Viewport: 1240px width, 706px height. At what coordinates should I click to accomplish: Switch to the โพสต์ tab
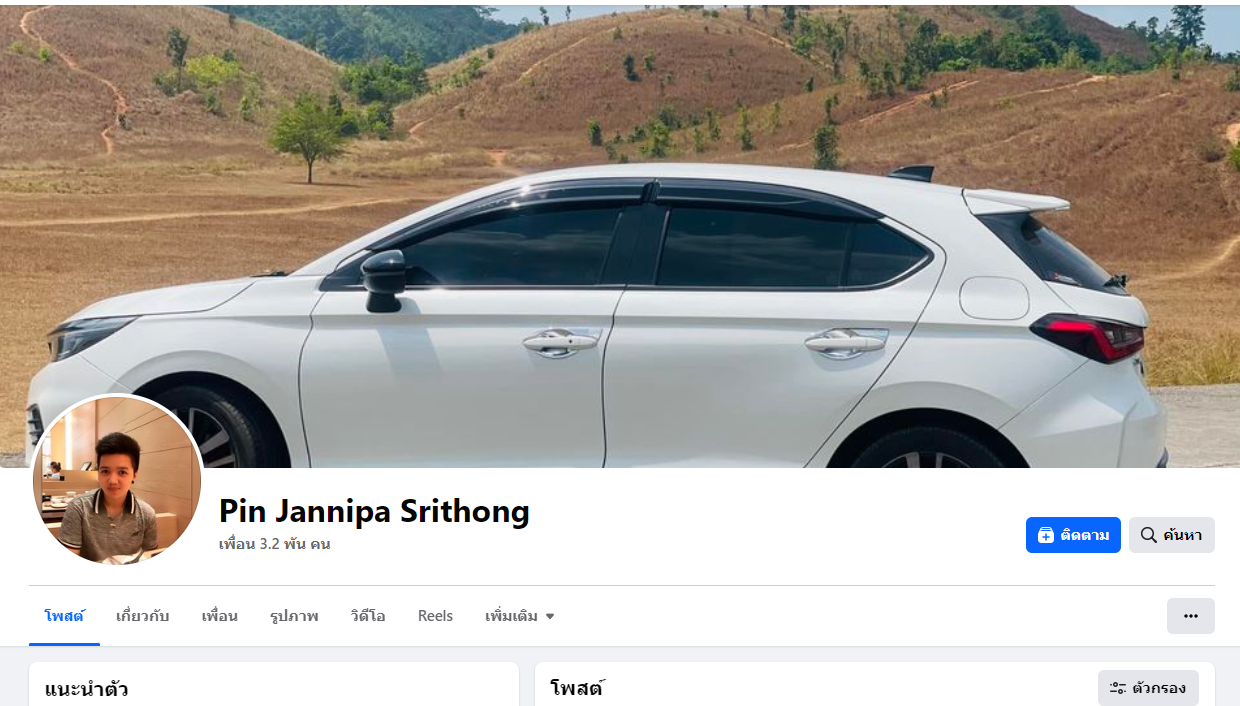[x=64, y=616]
